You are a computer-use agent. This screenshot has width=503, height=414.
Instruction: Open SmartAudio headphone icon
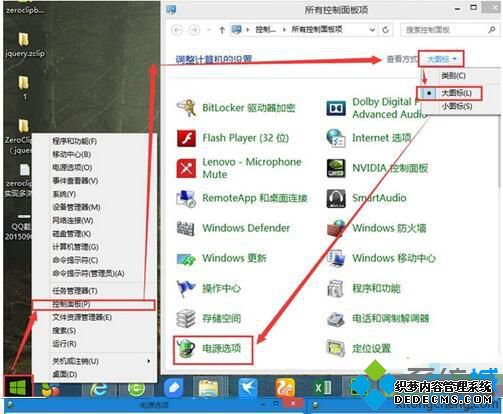pyautogui.click(x=336, y=198)
